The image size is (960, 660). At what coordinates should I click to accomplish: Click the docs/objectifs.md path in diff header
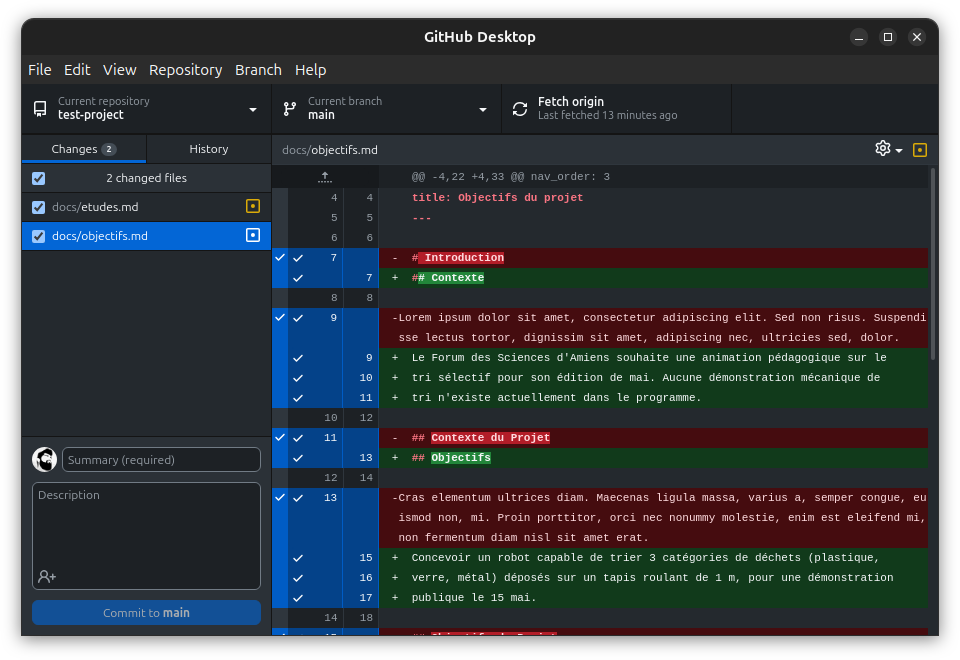330,150
